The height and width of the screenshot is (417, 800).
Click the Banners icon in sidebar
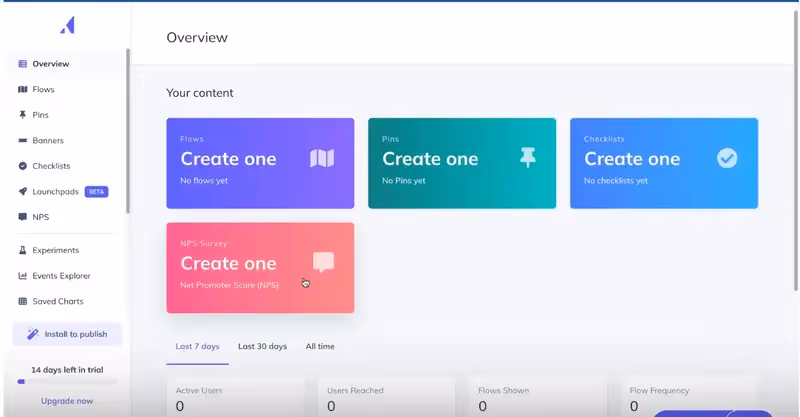(x=22, y=140)
